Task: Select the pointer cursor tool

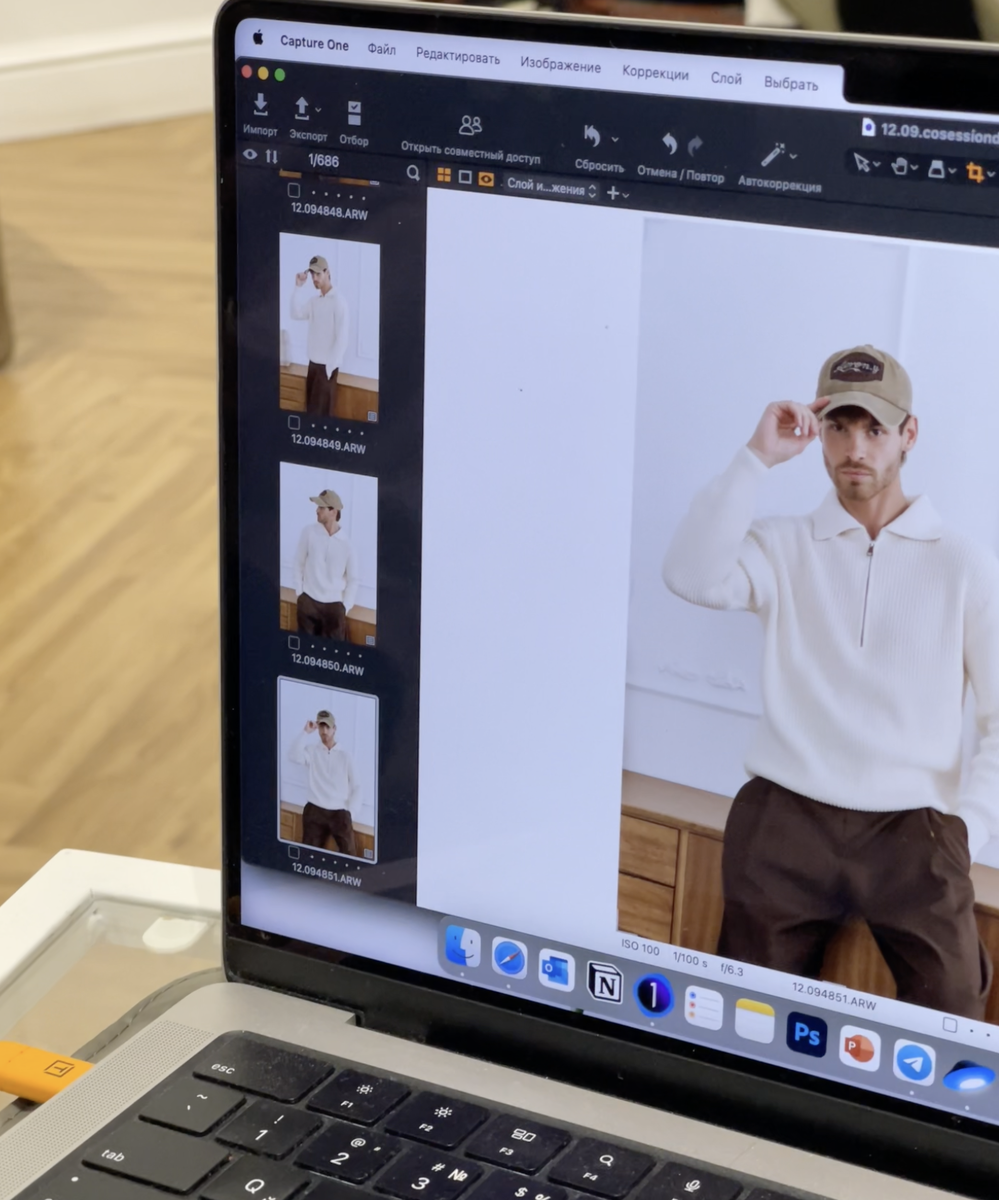Action: (x=860, y=163)
